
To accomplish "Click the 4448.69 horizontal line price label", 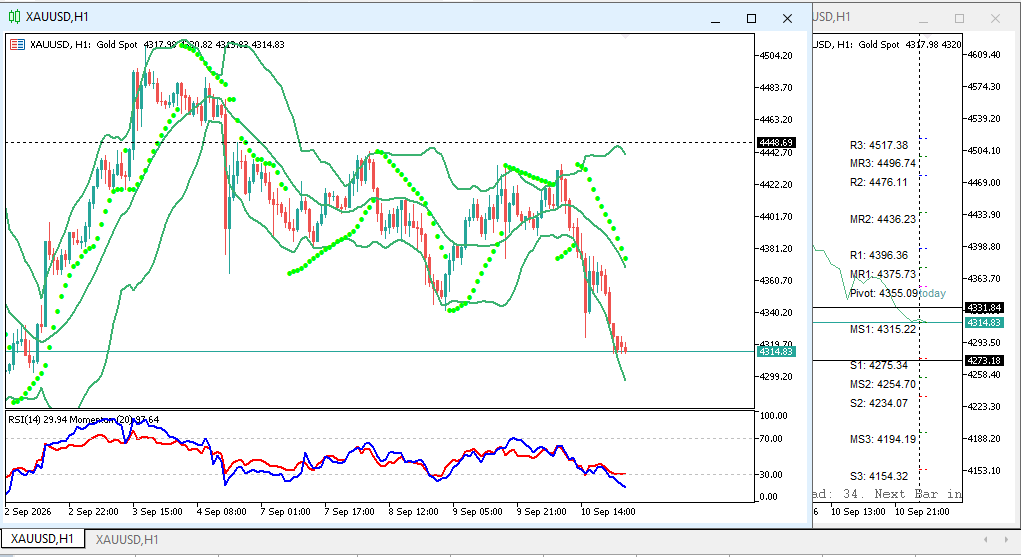I will tap(776, 142).
